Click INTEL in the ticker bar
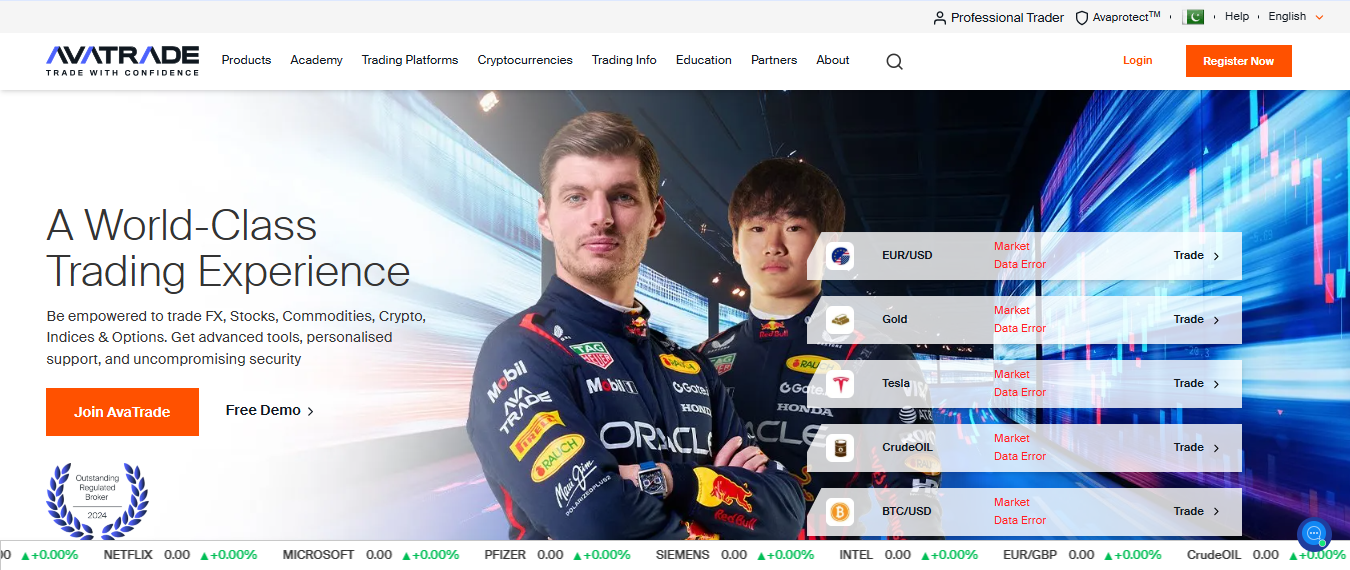The width and height of the screenshot is (1350, 570). [856, 555]
